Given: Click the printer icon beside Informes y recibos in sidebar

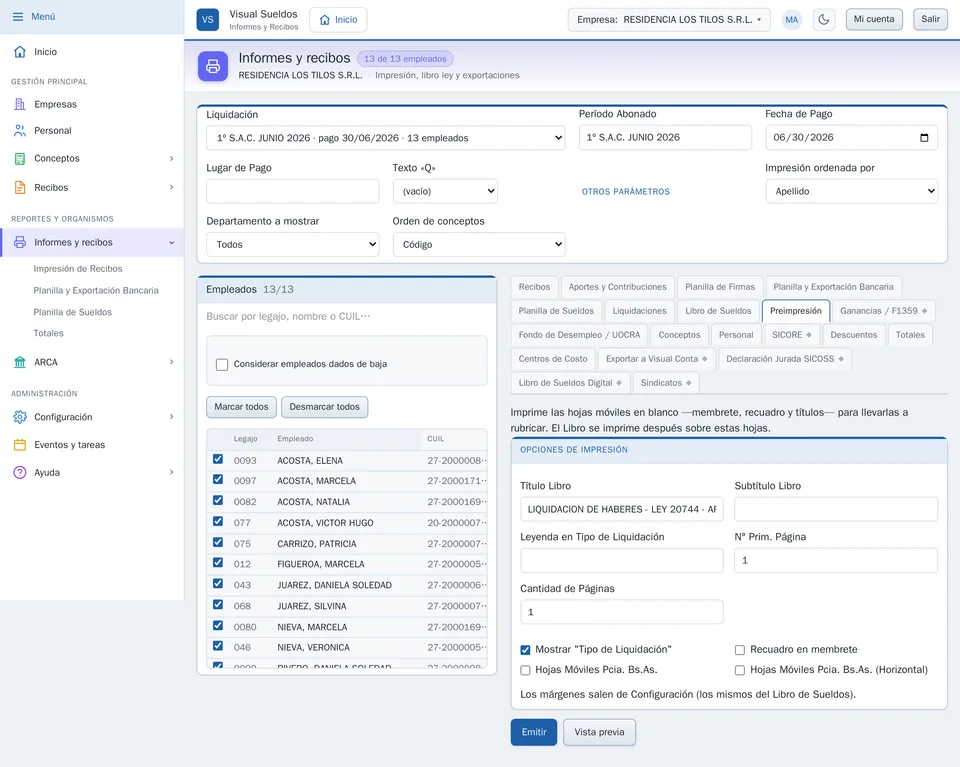Looking at the screenshot, I should 20,242.
